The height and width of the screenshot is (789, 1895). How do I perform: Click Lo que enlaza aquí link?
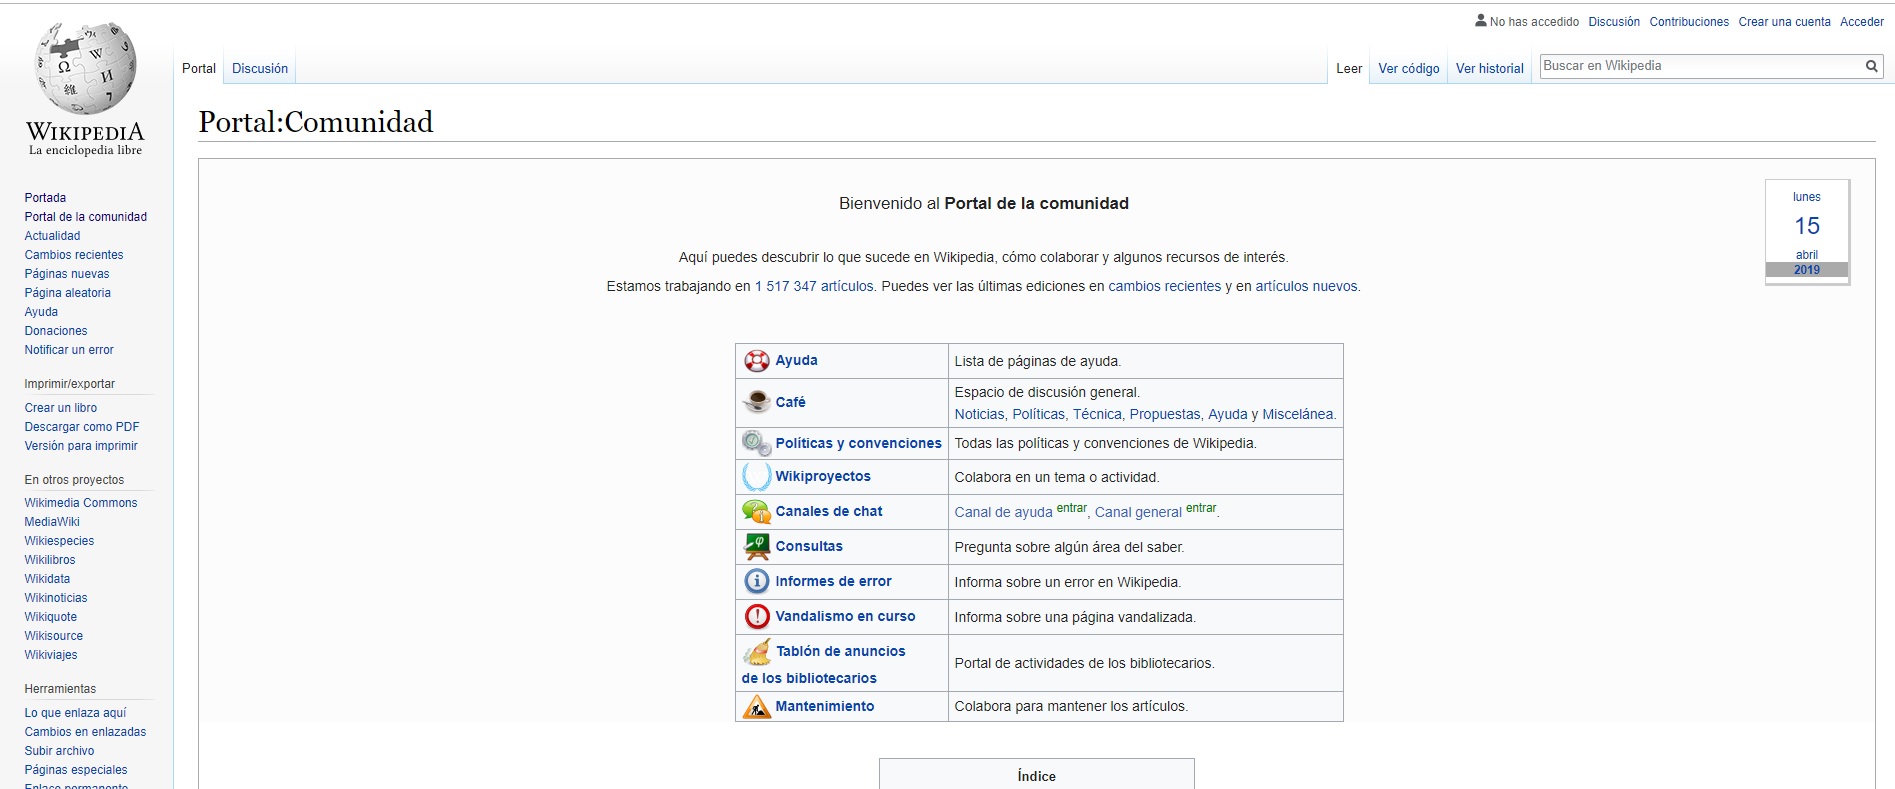pyautogui.click(x=76, y=713)
